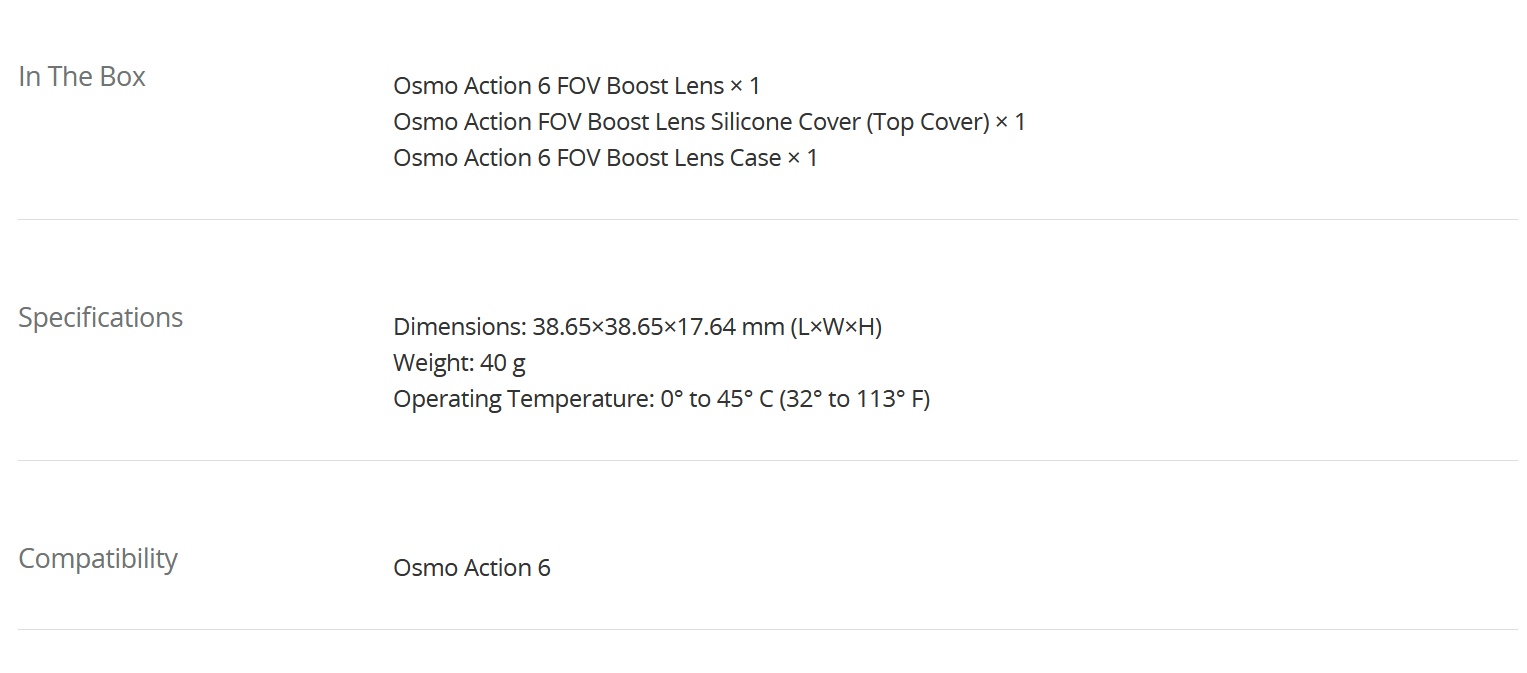This screenshot has height=673, width=1527.
Task: Click the "Osmo Action 6" compatibility entry
Action: pyautogui.click(x=472, y=568)
